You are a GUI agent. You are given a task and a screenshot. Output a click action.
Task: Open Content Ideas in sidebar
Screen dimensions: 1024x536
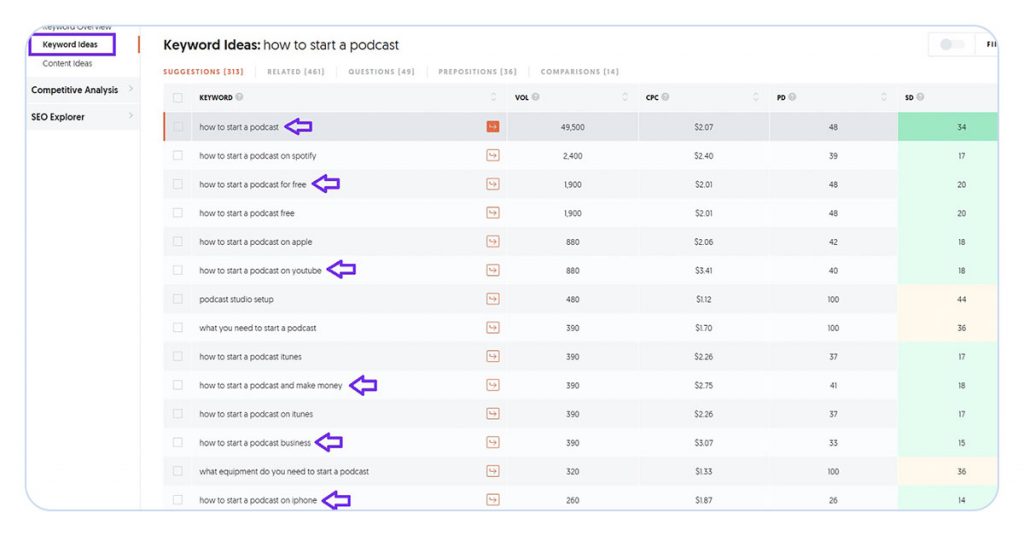67,63
